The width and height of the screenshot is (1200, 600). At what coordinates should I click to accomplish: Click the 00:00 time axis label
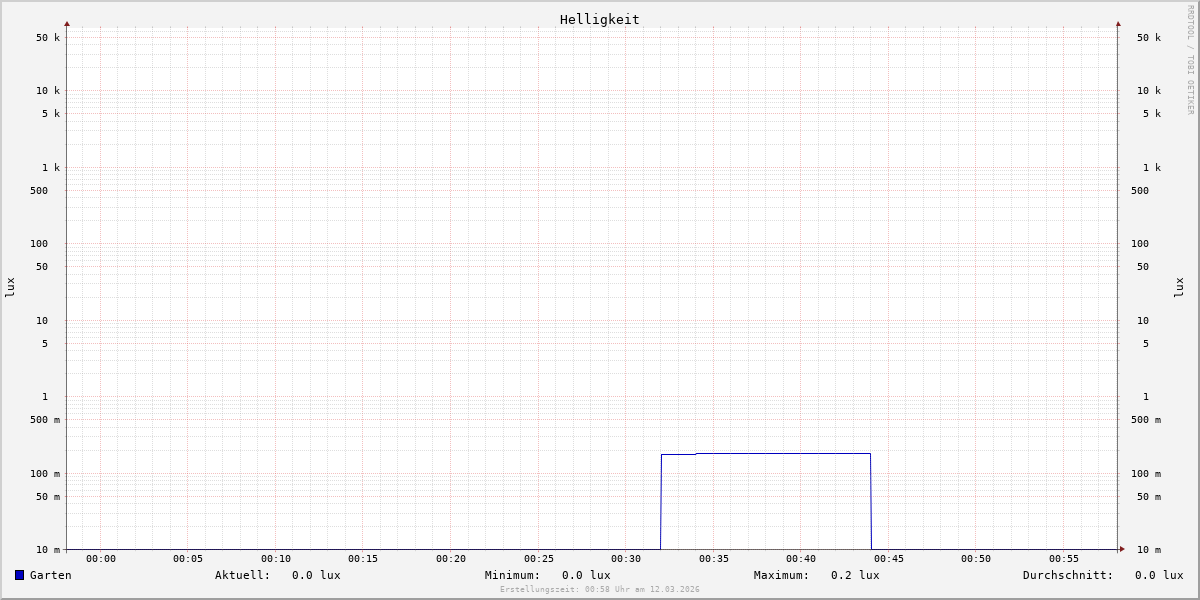click(x=101, y=559)
